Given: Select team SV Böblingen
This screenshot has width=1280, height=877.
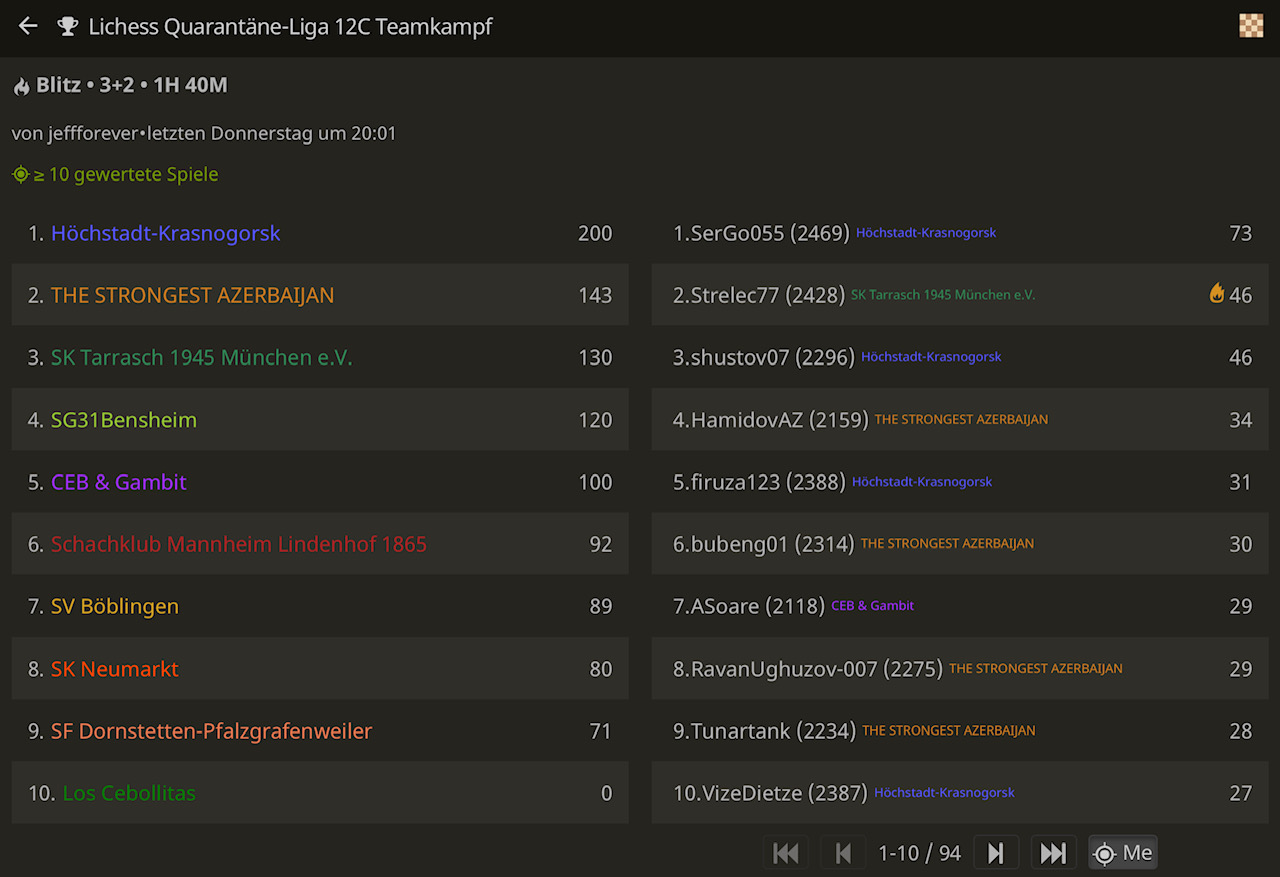Looking at the screenshot, I should tap(320, 606).
